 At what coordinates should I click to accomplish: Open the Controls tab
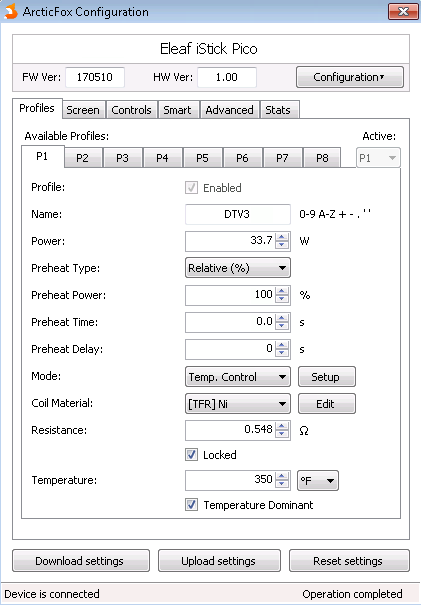132,110
